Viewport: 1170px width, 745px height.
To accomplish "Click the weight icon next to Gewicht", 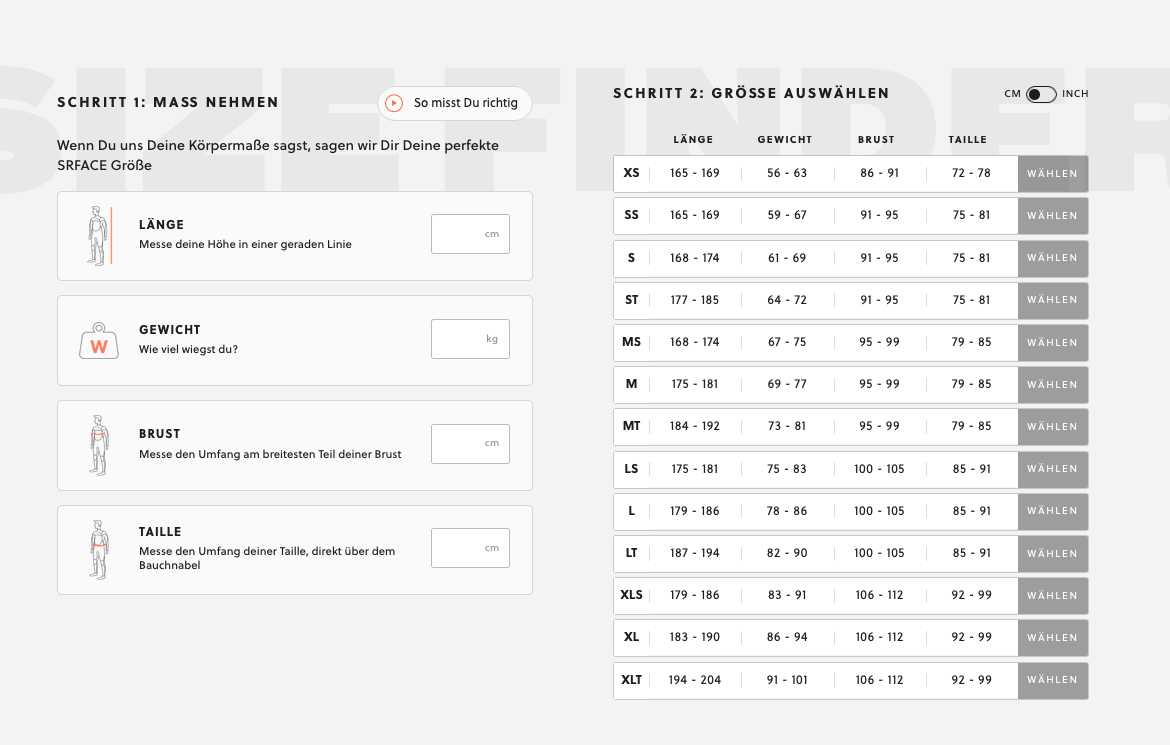I will pos(98,341).
